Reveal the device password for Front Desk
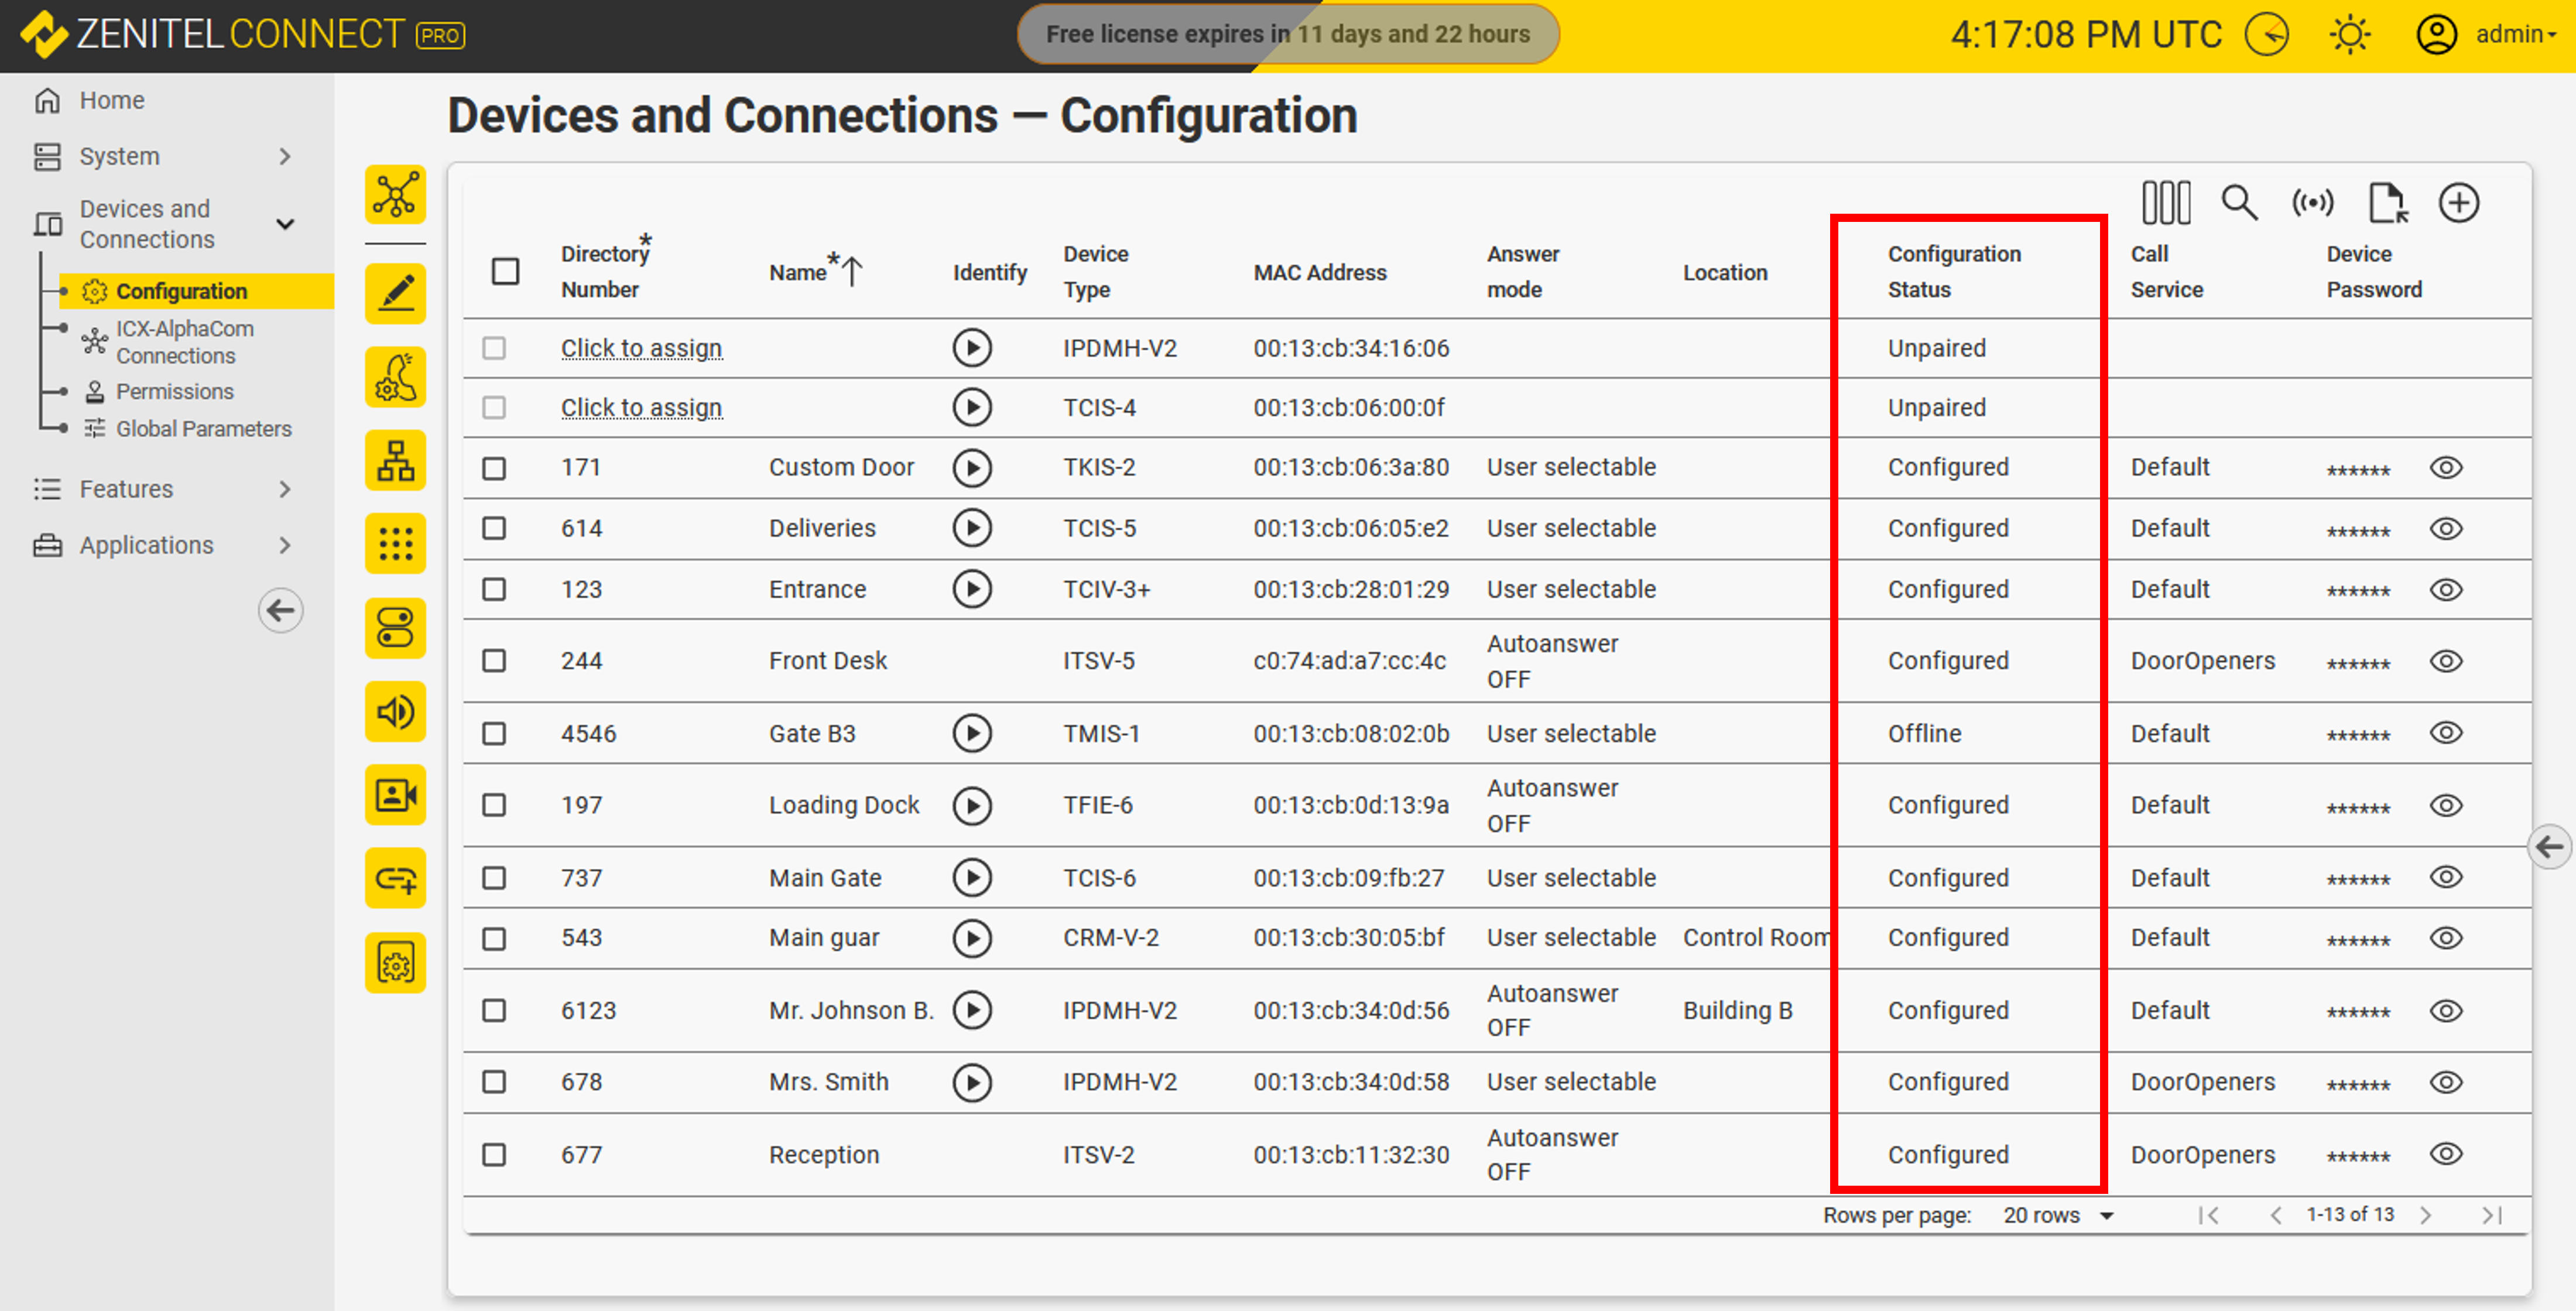2576x1311 pixels. coord(2445,661)
